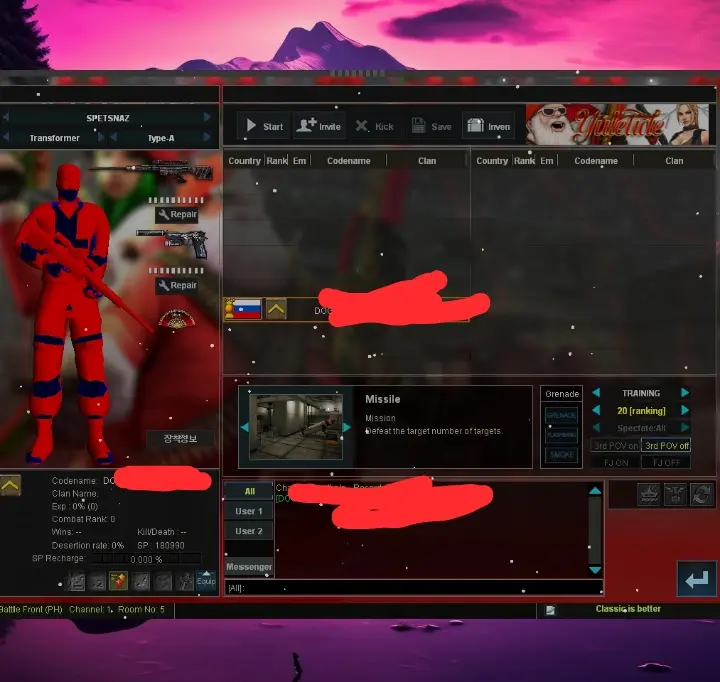The height and width of the screenshot is (682, 720).
Task: Change TRAINING mode with right arrow
Action: click(685, 393)
